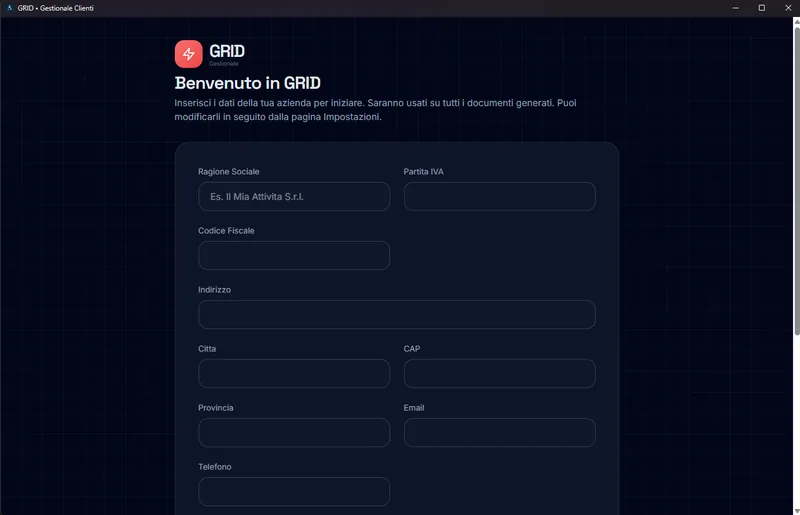This screenshot has width=800, height=515.
Task: Select the Partita IVA text box
Action: (499, 197)
